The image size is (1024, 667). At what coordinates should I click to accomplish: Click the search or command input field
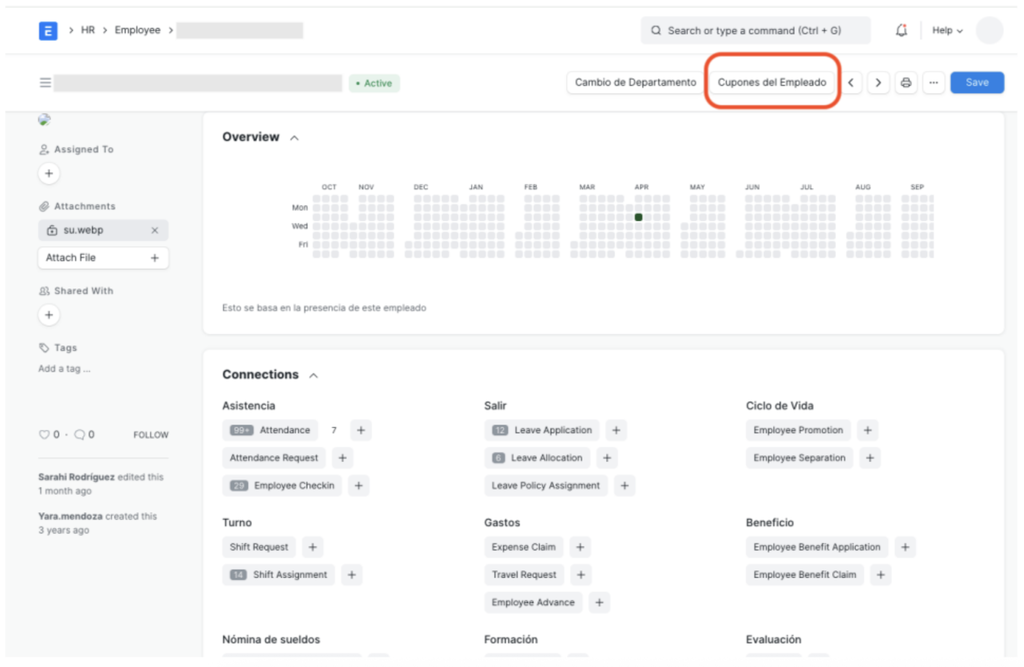(755, 31)
